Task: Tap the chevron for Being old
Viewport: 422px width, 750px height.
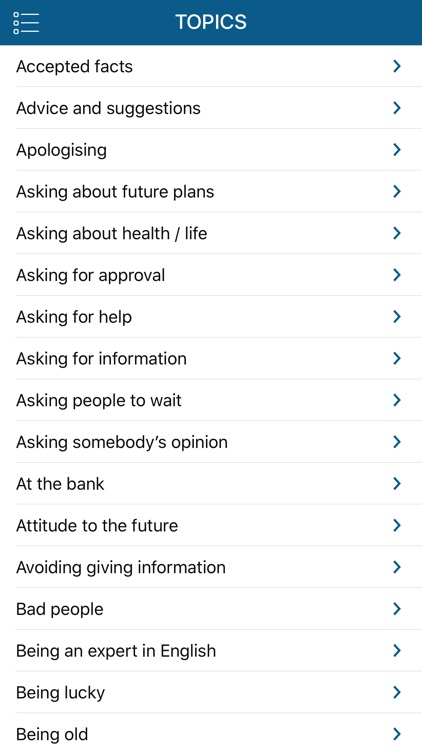Action: click(x=397, y=734)
